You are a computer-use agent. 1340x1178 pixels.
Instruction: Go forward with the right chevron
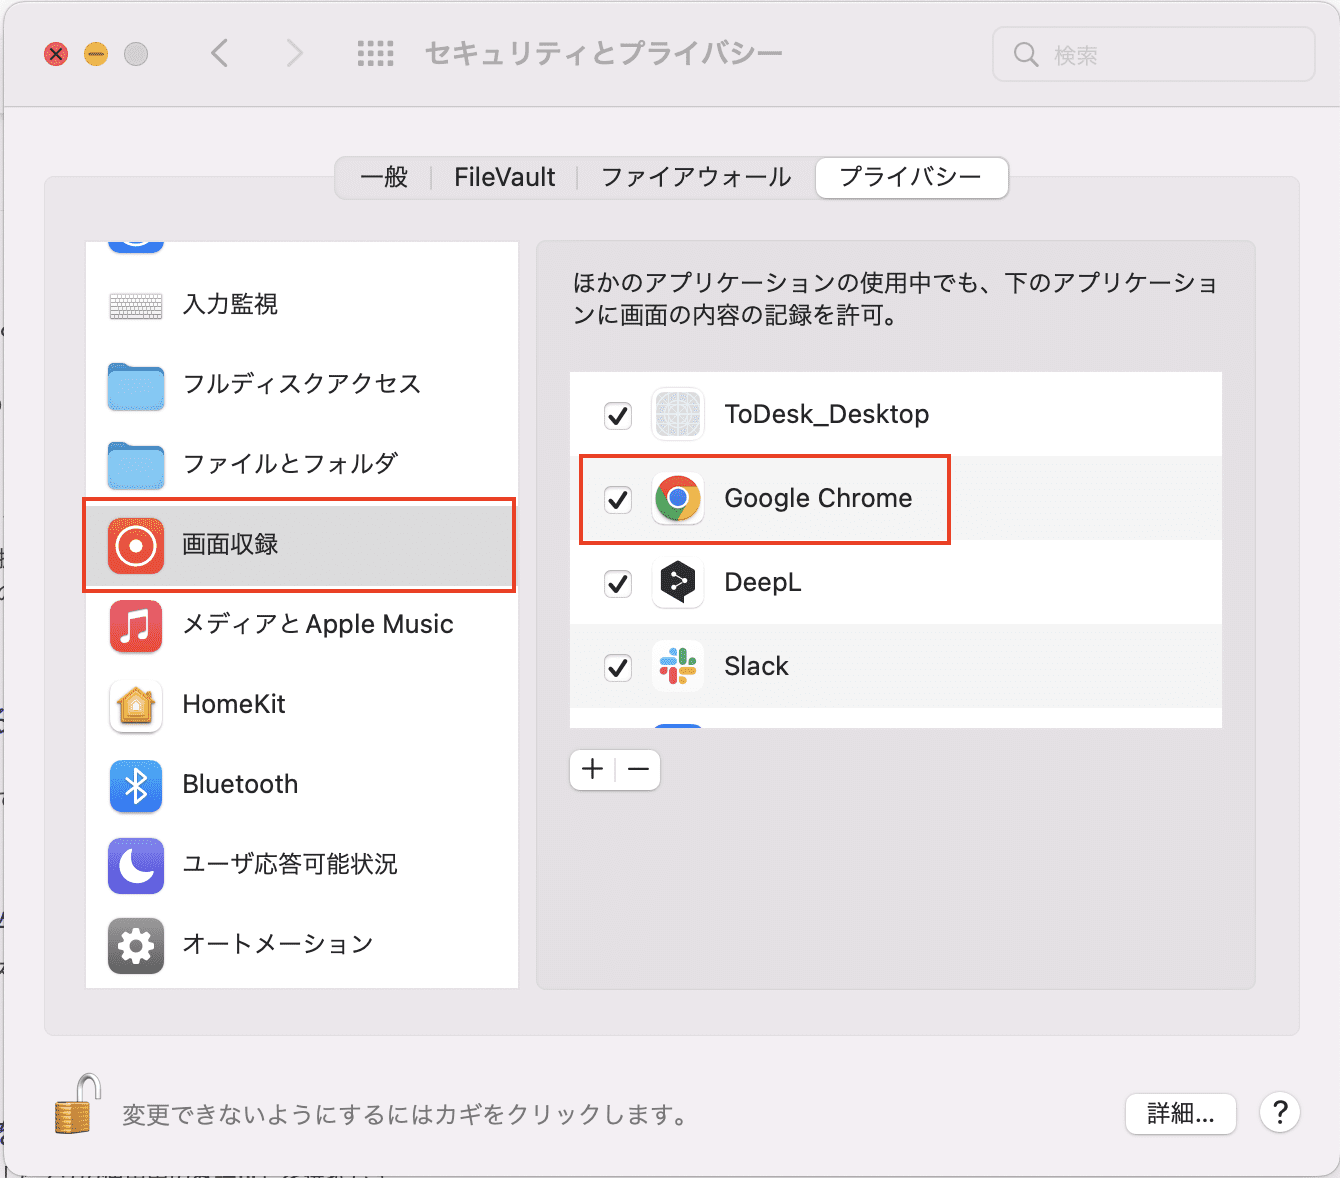click(294, 53)
